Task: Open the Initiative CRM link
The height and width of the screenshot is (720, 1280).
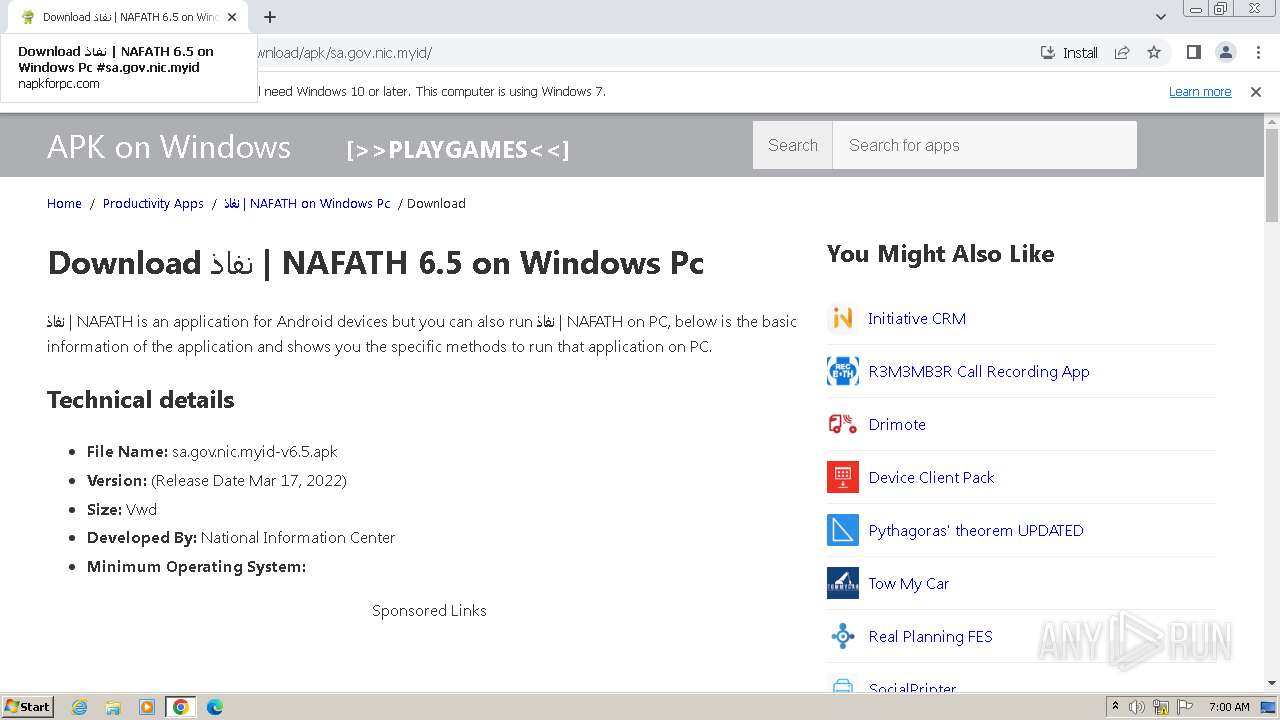Action: coord(917,319)
